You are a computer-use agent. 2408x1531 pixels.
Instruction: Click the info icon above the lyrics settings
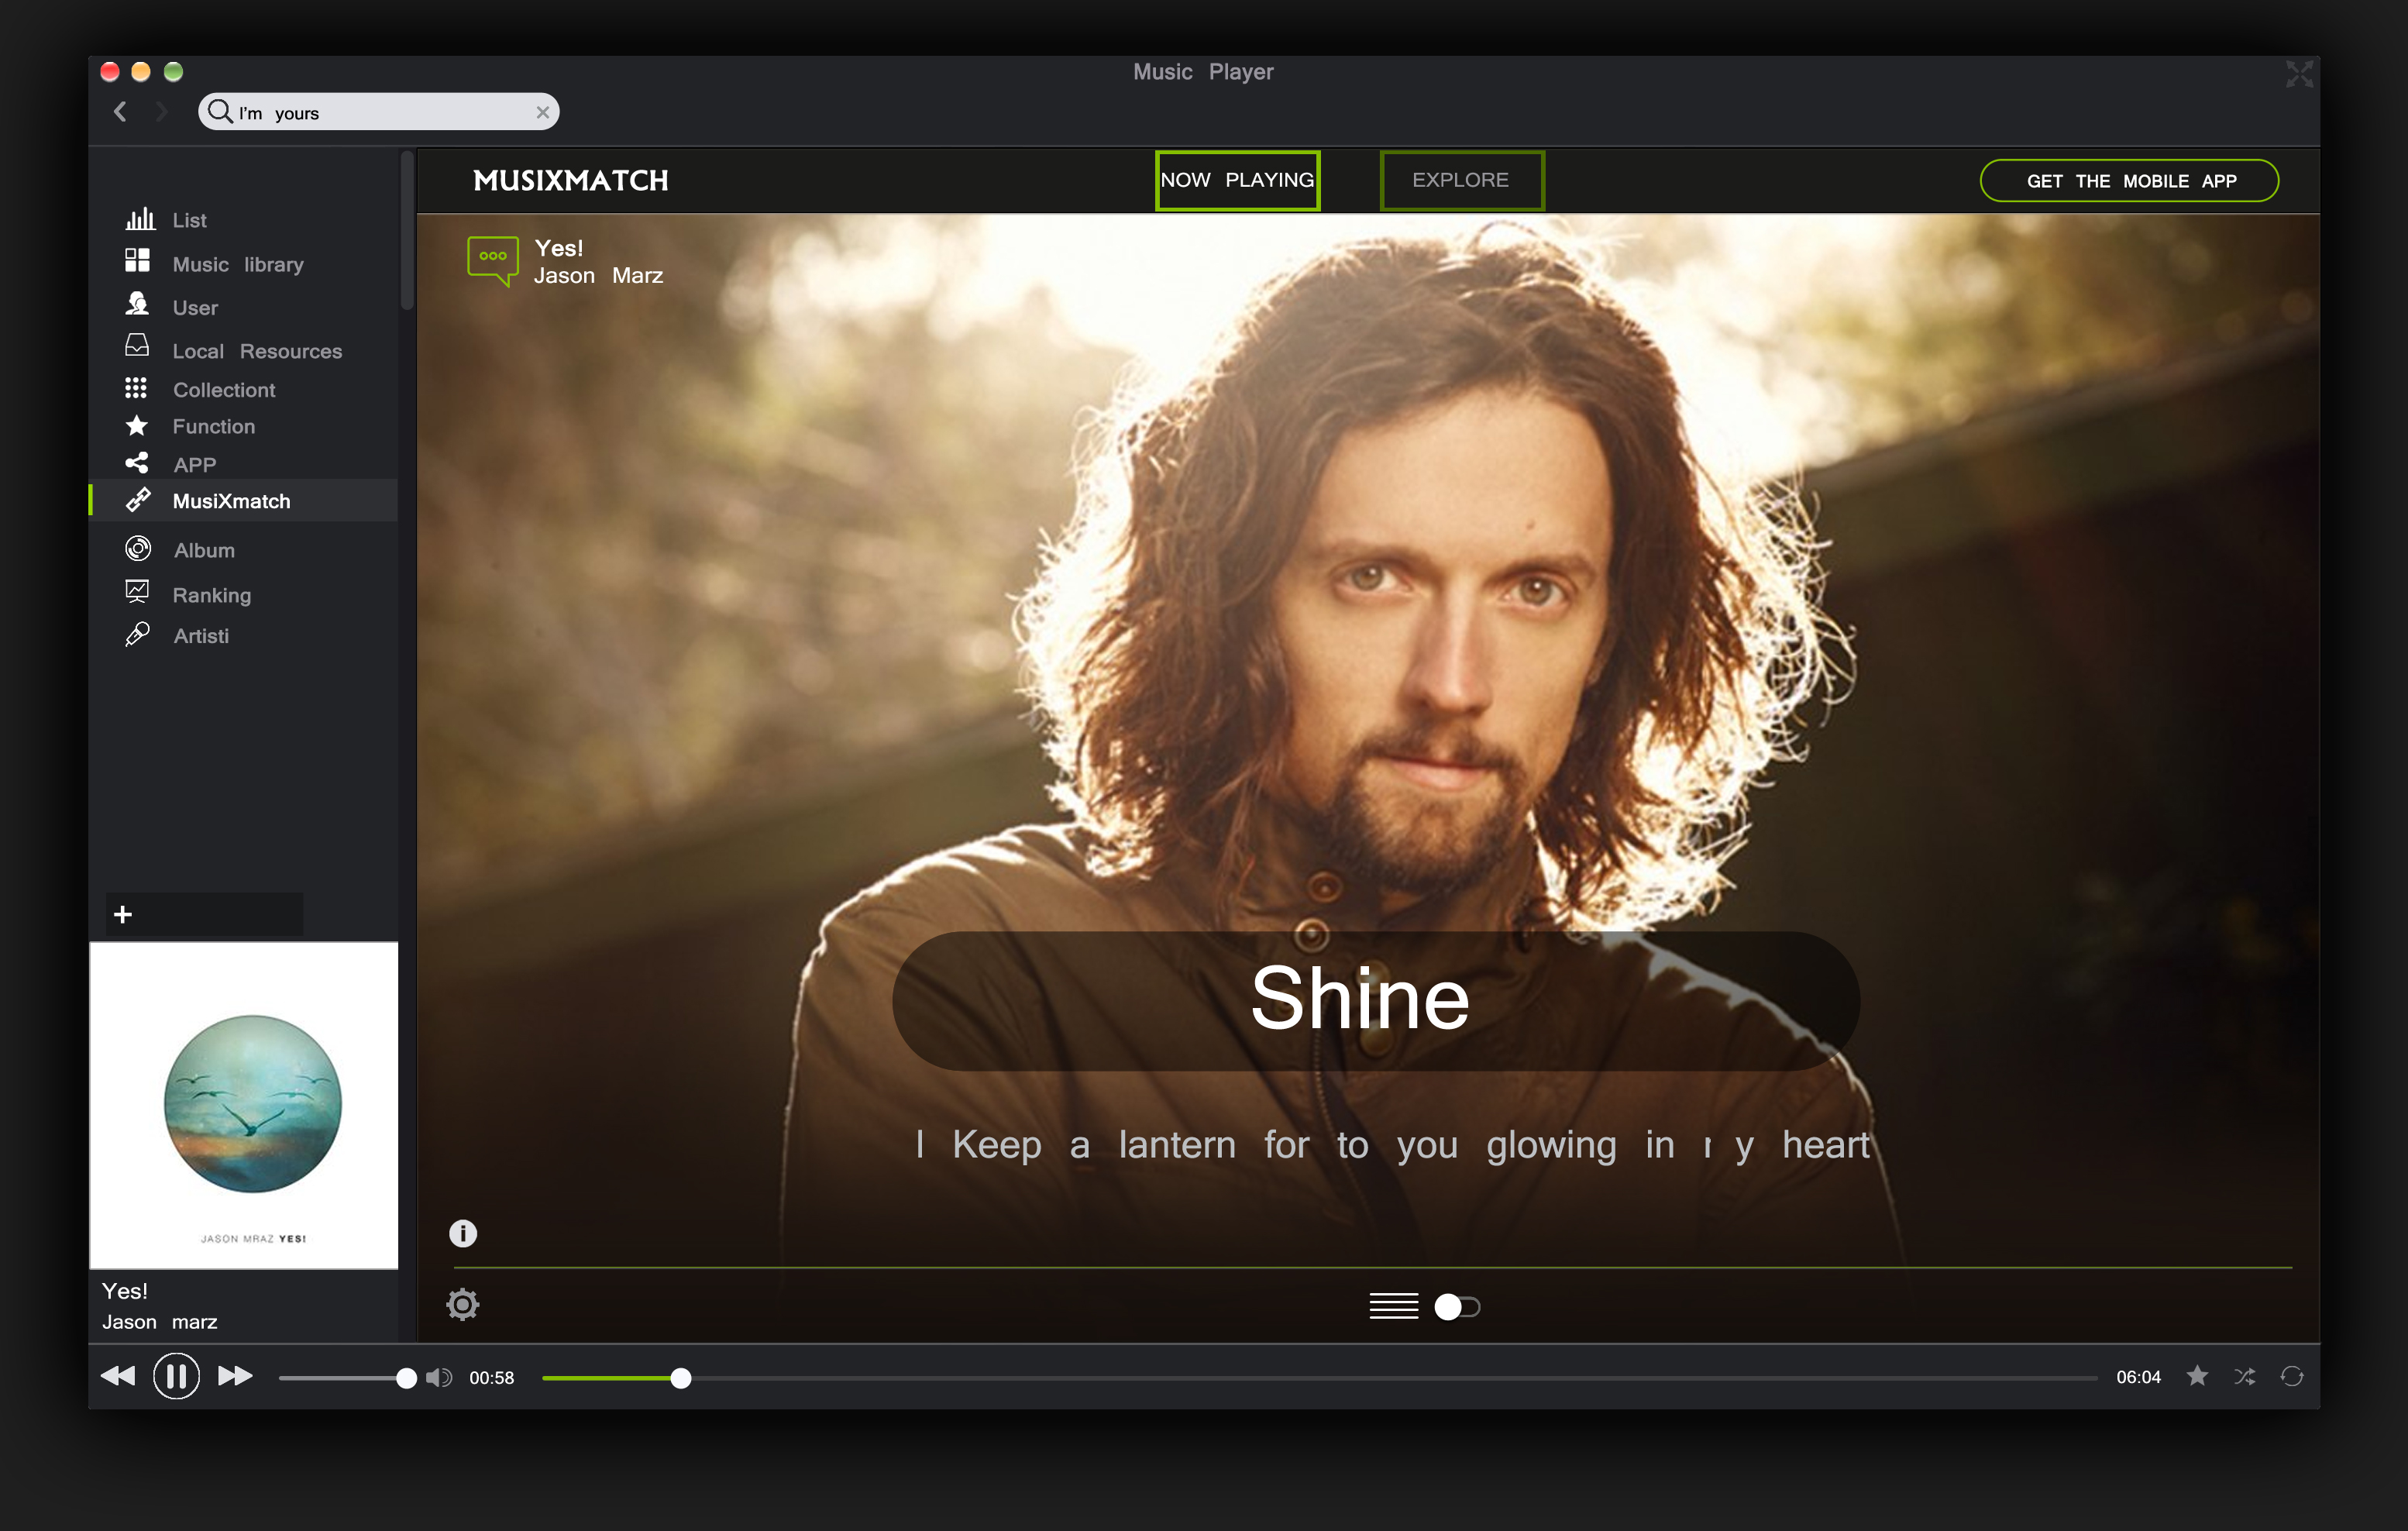pyautogui.click(x=463, y=1233)
